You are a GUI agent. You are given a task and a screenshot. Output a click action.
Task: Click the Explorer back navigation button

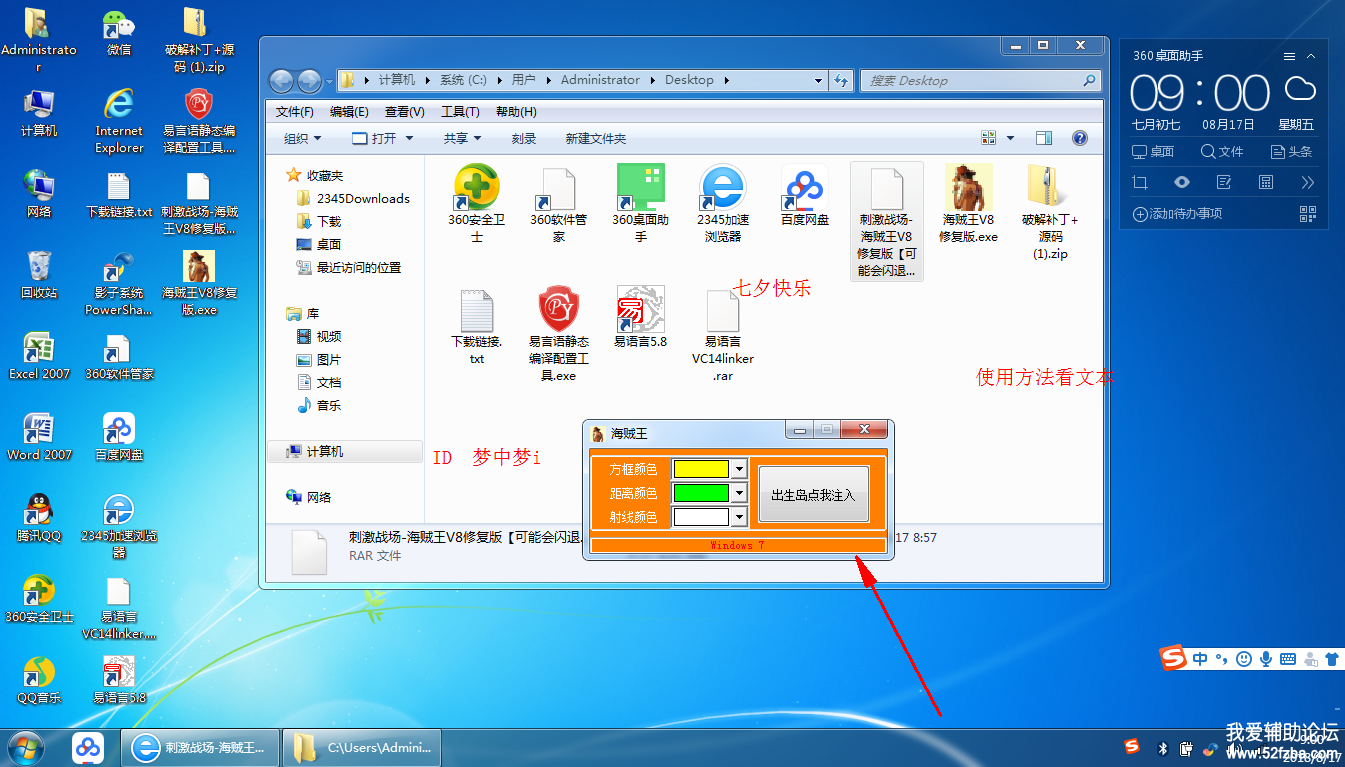pos(281,81)
